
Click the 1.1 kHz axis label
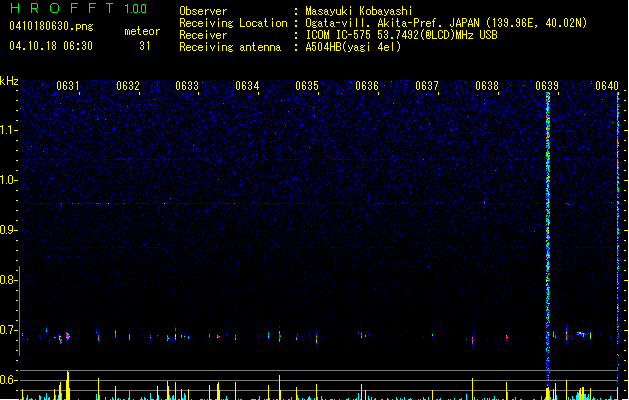(x=9, y=130)
